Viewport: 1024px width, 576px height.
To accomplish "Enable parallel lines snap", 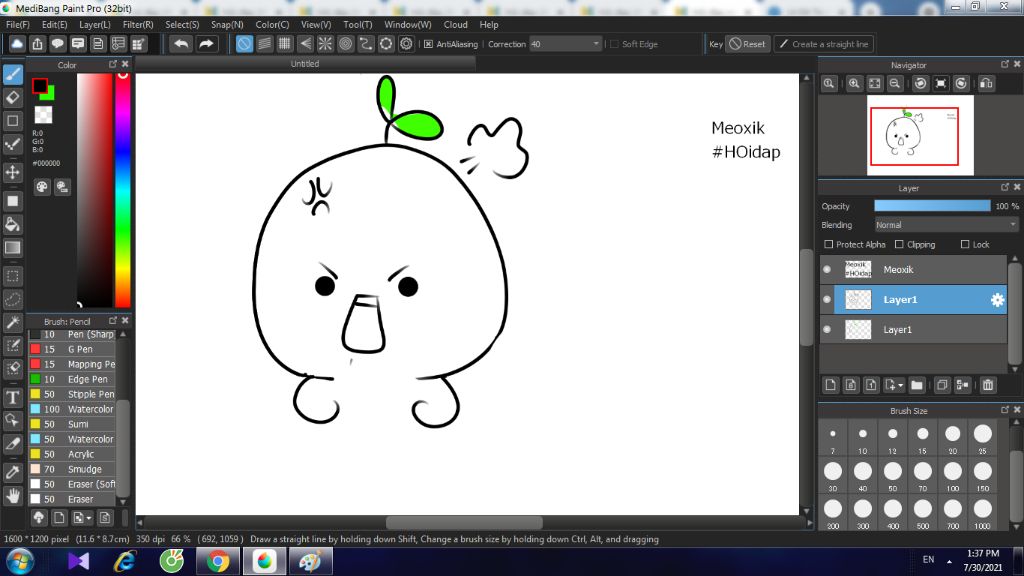I will click(264, 44).
